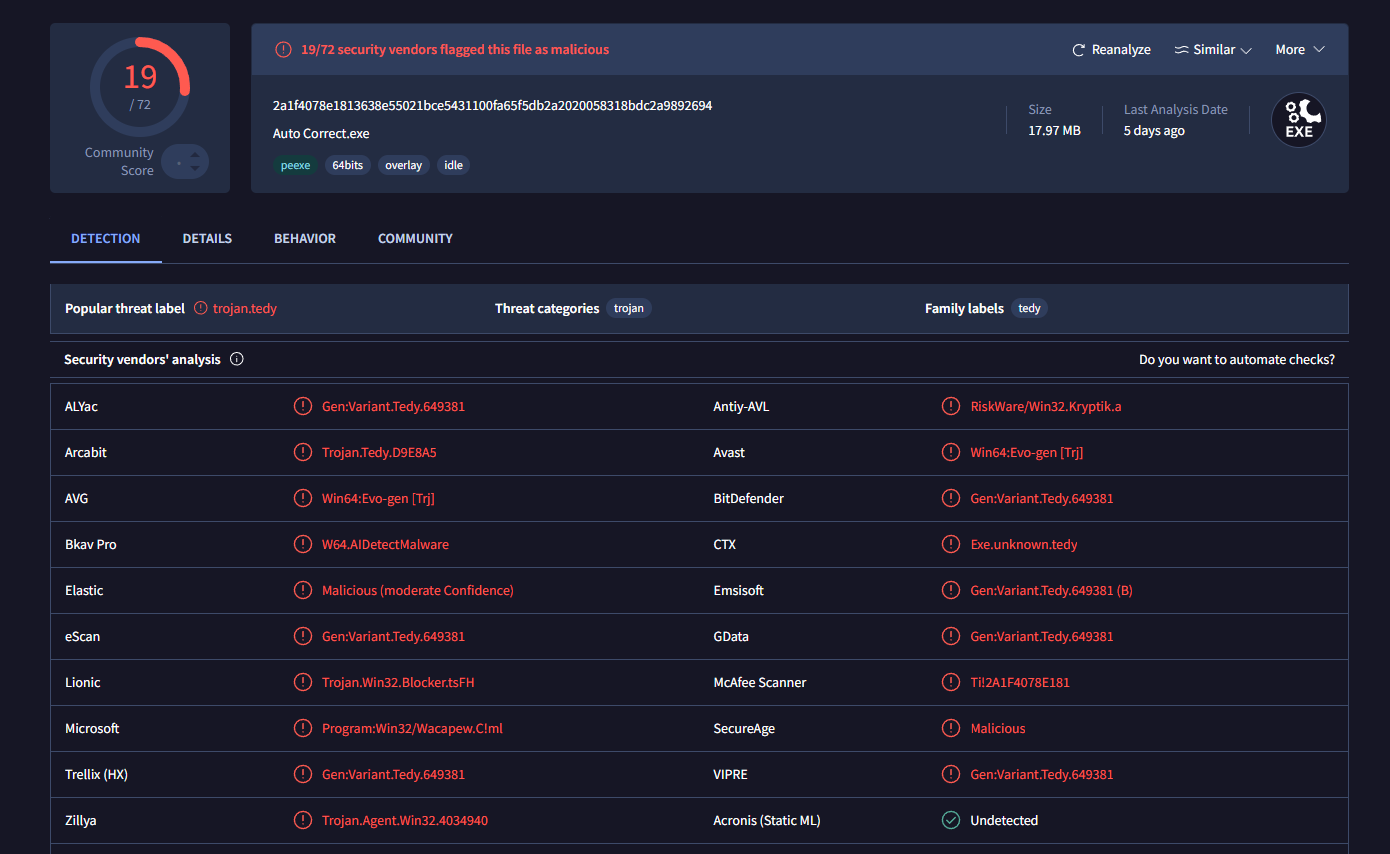Downvote the community score with the down arrow
Viewport: 1390px width, 854px height.
click(x=194, y=168)
